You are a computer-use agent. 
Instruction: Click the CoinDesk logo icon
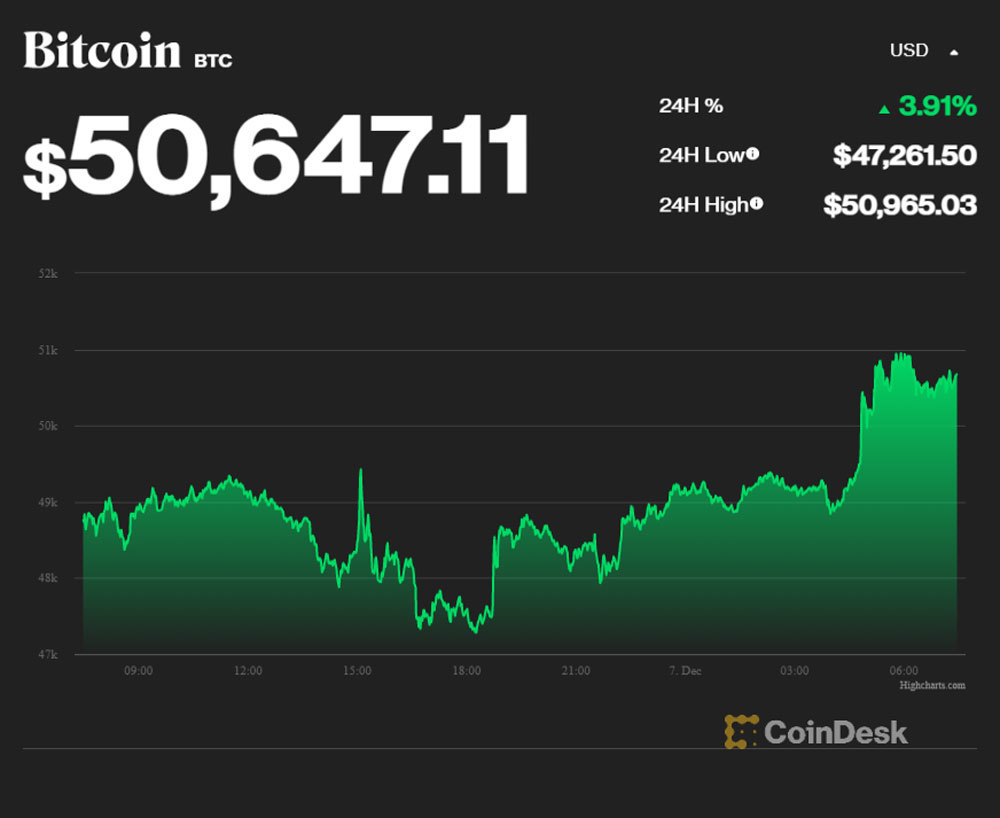[x=741, y=731]
